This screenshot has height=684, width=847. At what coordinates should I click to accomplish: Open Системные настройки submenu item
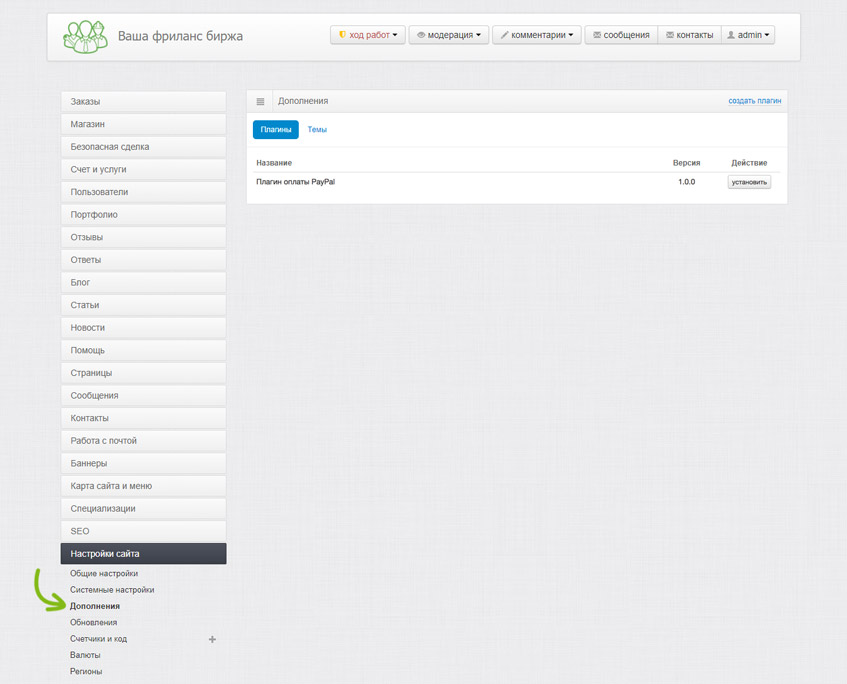pos(112,590)
